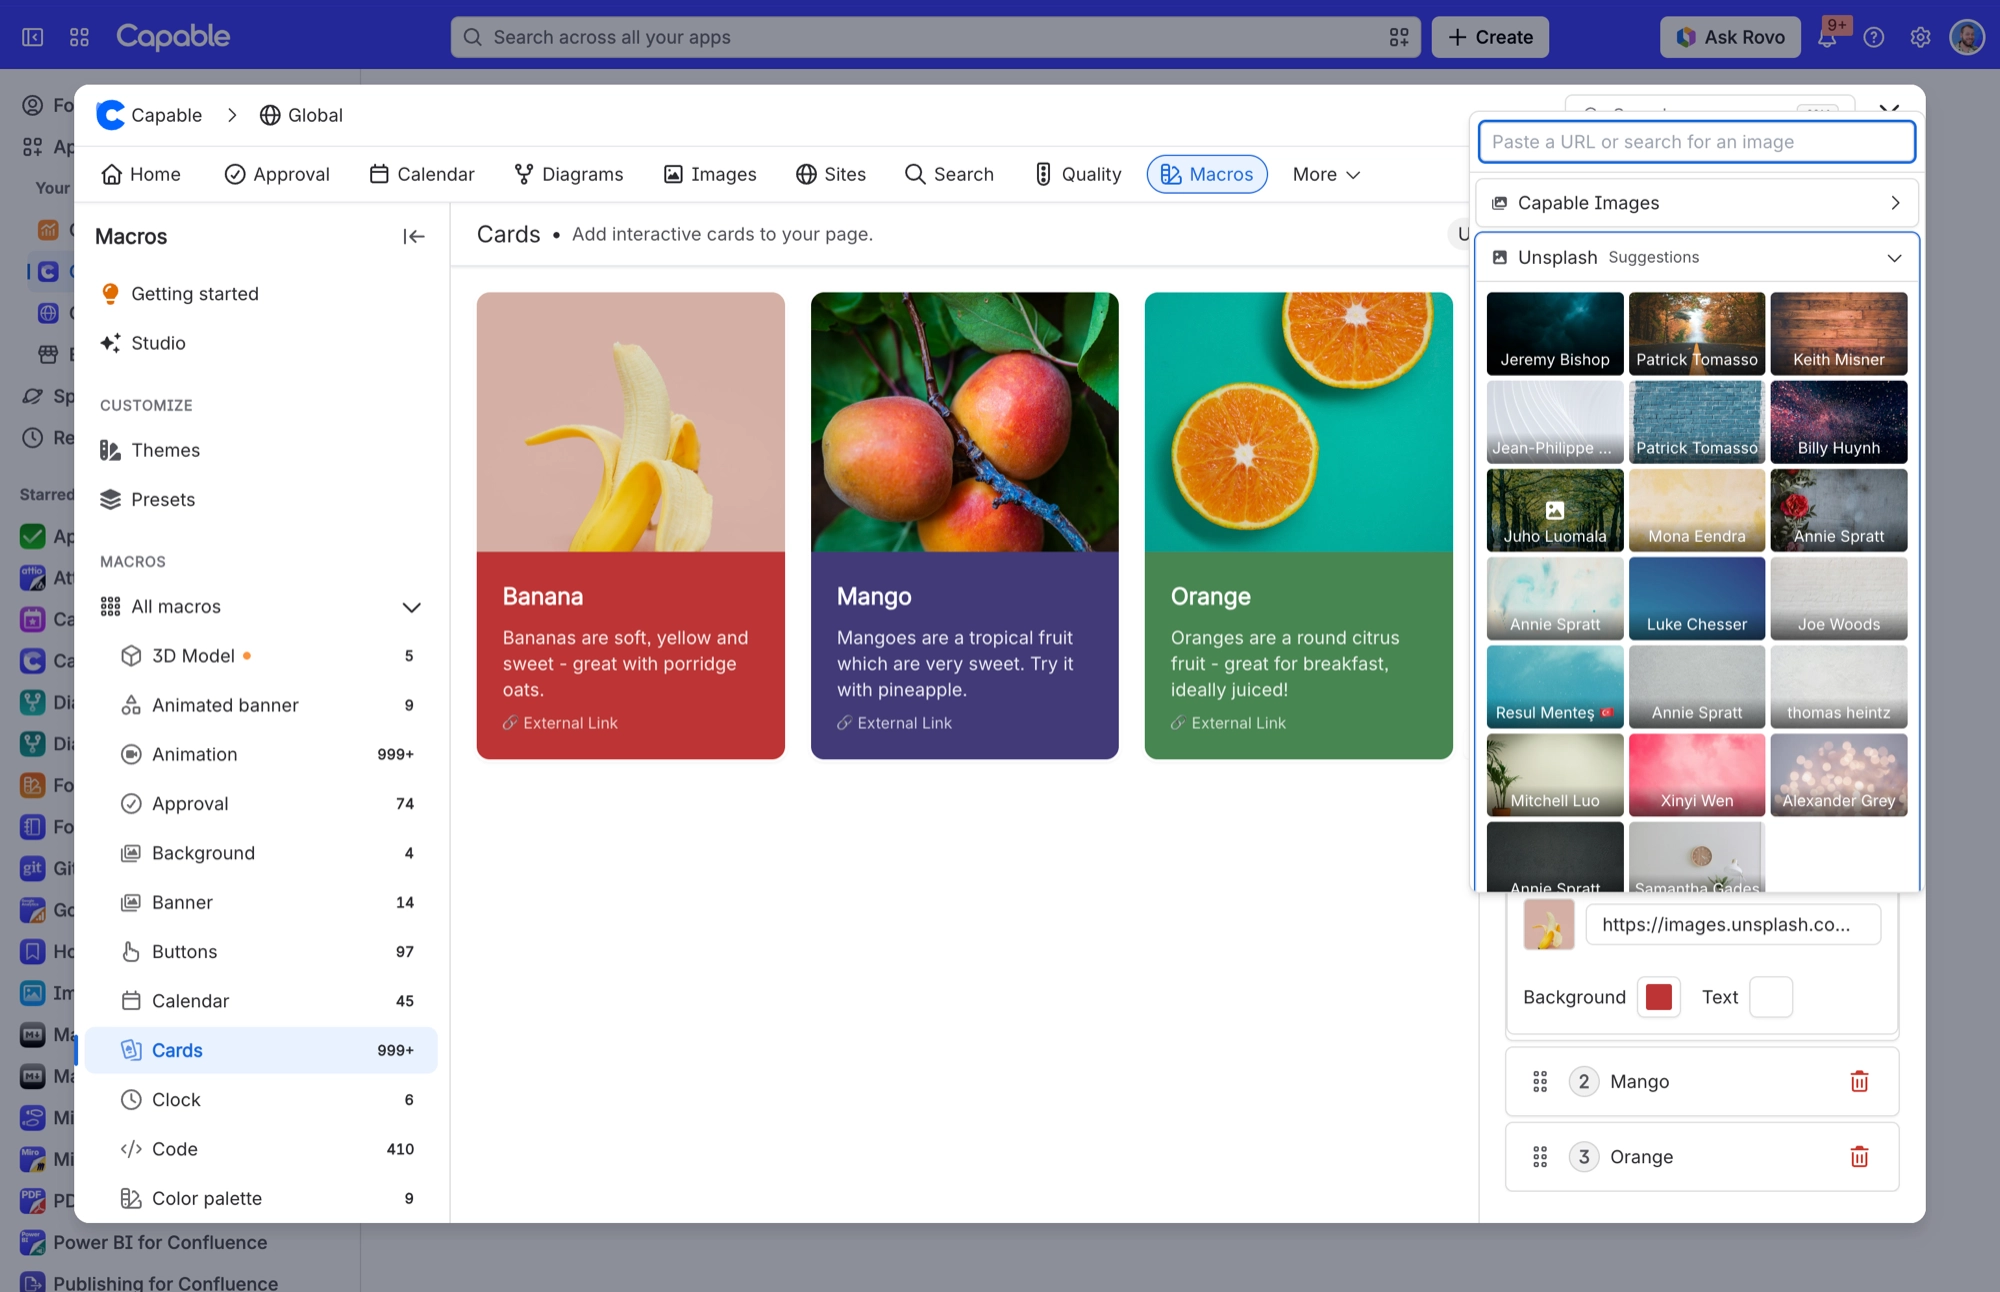This screenshot has height=1292, width=2000.
Task: Expand the Capable Images section
Action: (1697, 203)
